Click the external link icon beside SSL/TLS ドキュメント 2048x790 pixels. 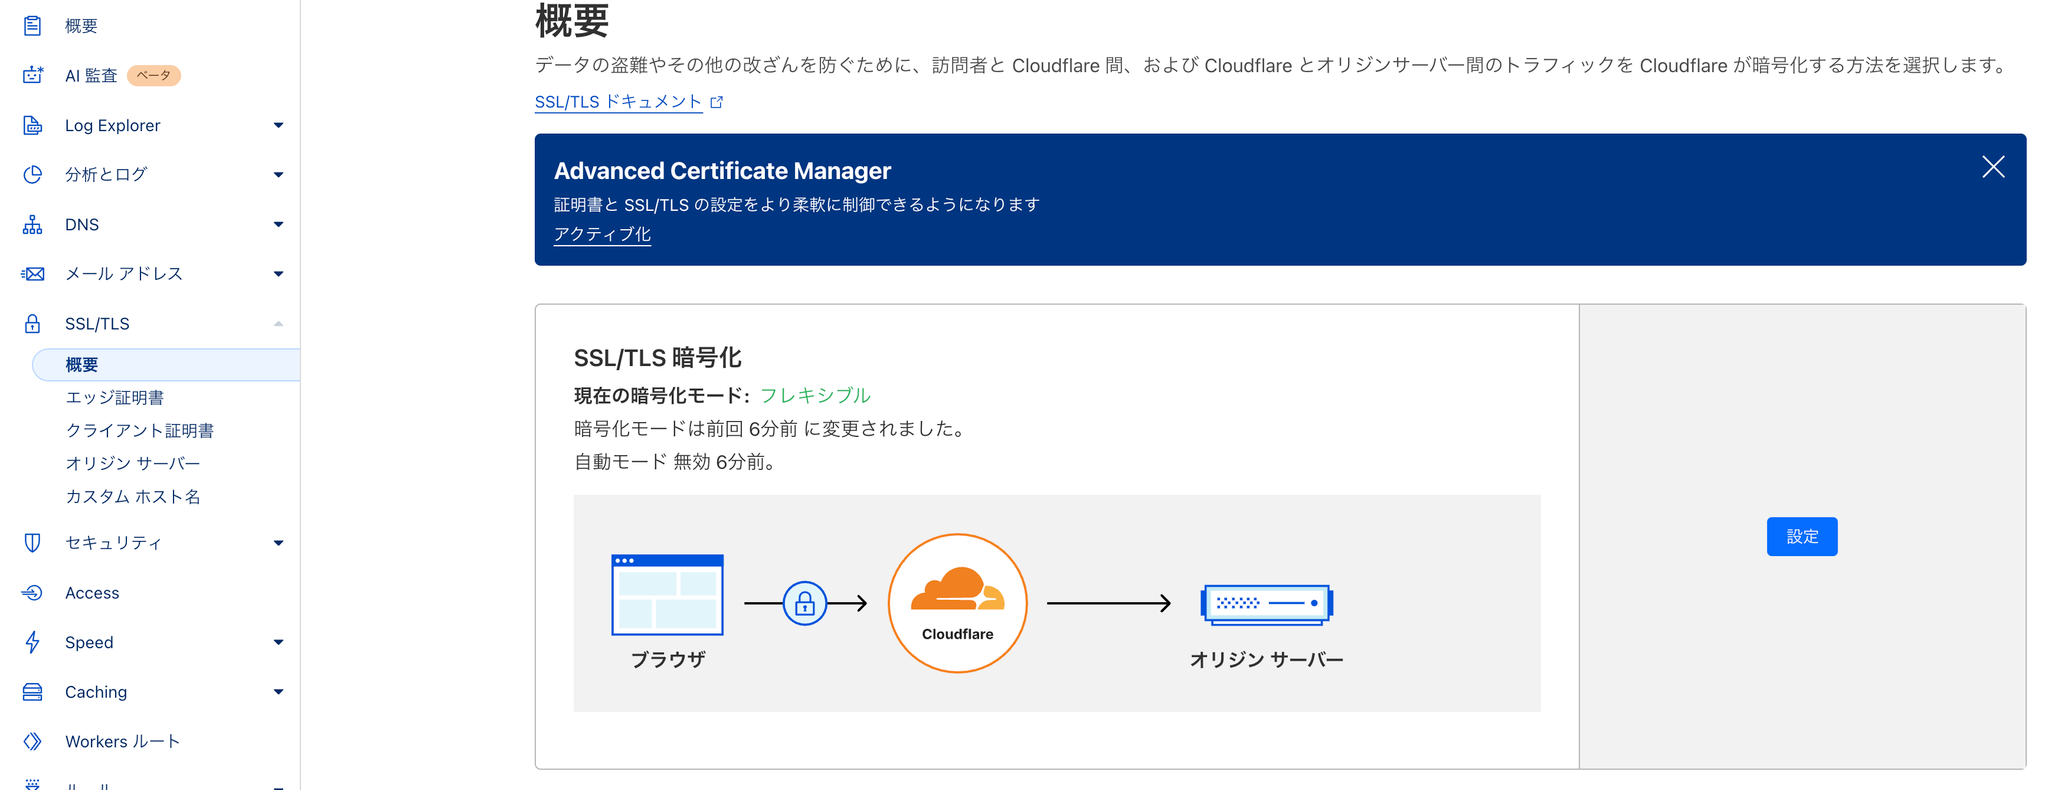click(716, 102)
